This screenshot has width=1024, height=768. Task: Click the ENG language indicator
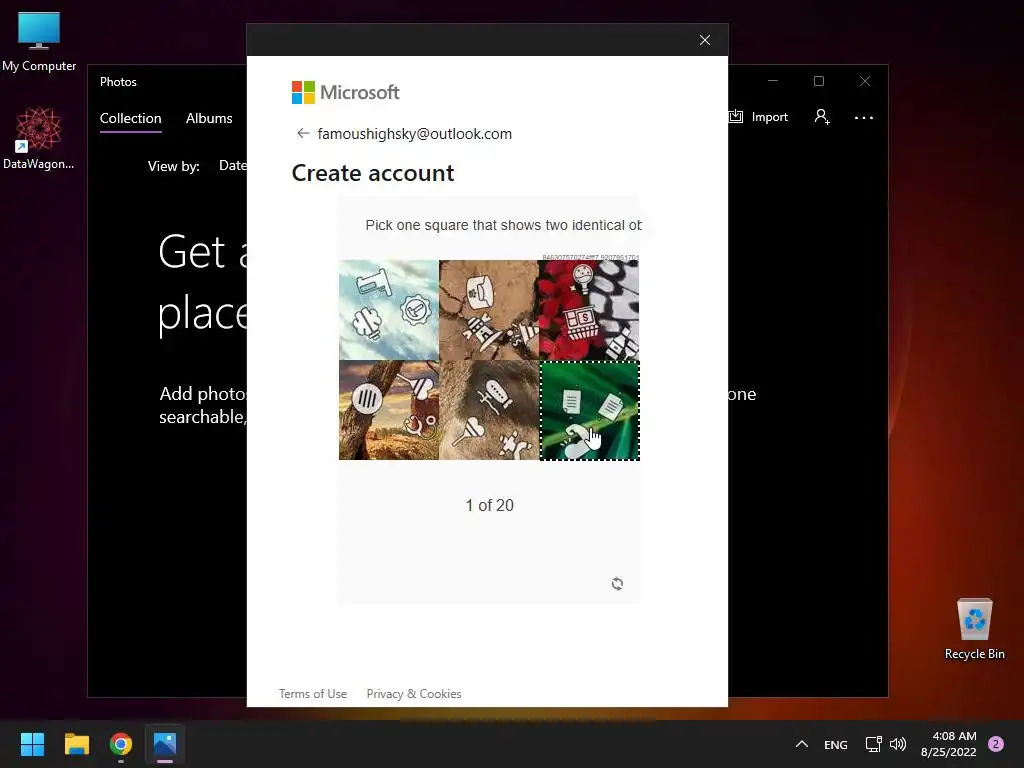point(836,744)
